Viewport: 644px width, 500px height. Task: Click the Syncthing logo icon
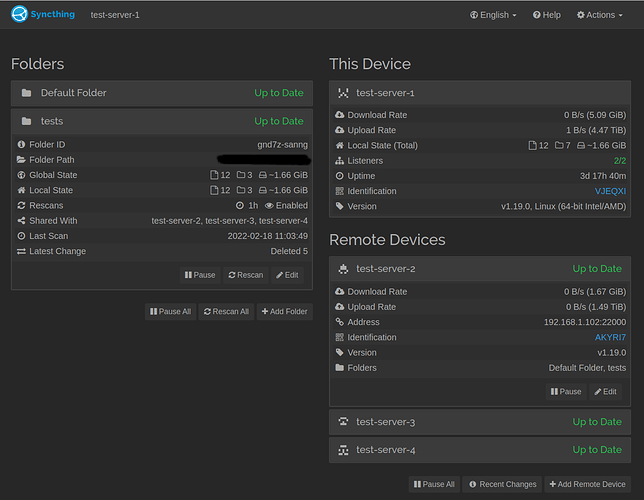(19, 14)
